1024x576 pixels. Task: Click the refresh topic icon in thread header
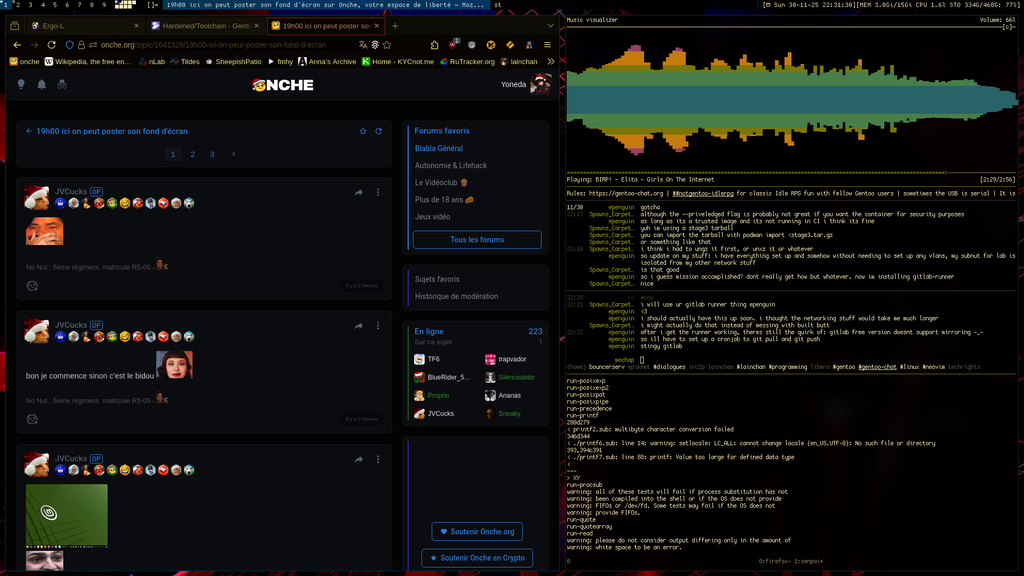(x=378, y=131)
